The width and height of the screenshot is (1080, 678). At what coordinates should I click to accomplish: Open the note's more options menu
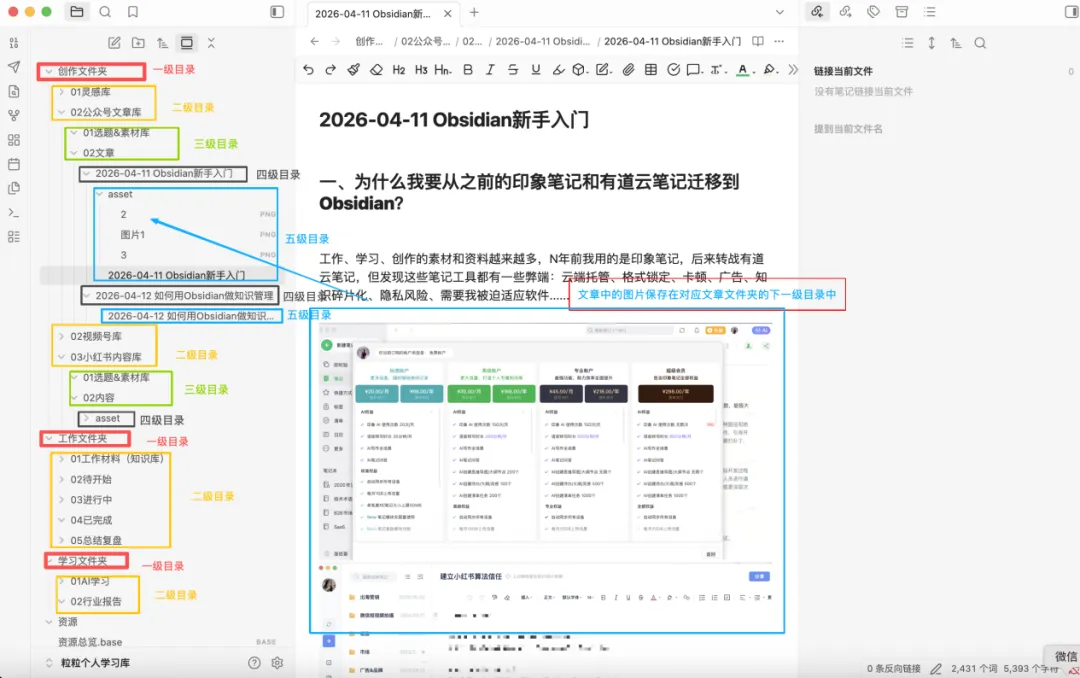pos(779,41)
